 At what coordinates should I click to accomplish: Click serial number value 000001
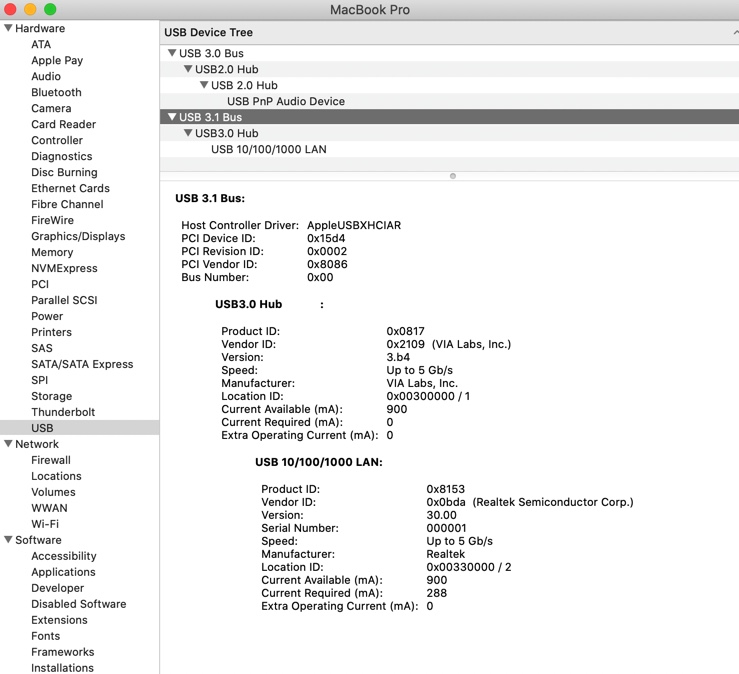[x=446, y=528]
